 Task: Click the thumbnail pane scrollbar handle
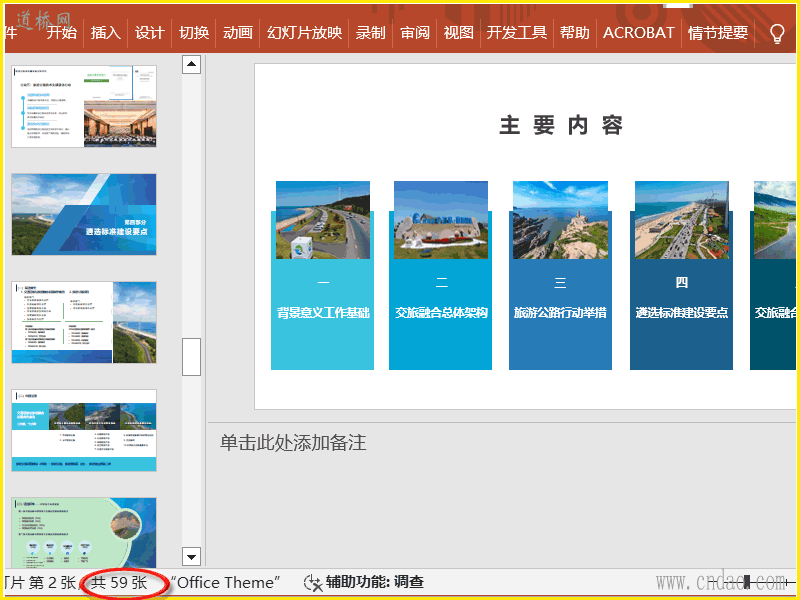click(191, 357)
